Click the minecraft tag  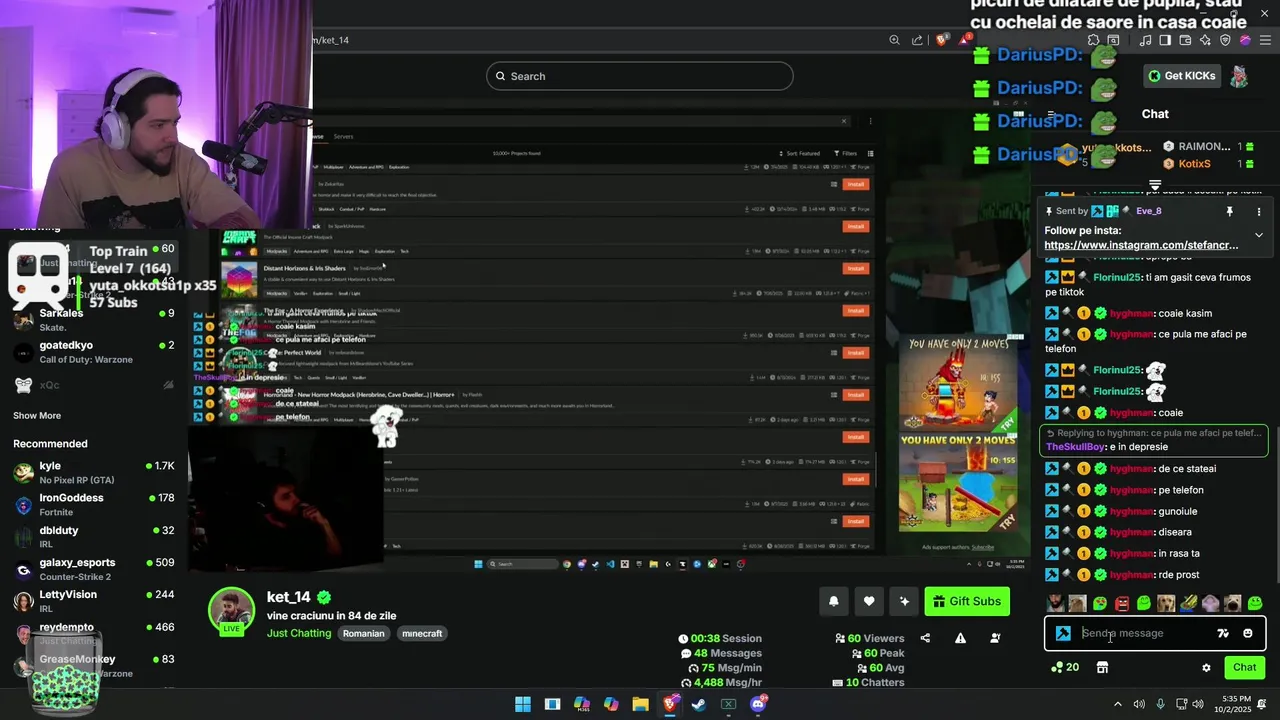[x=421, y=633]
